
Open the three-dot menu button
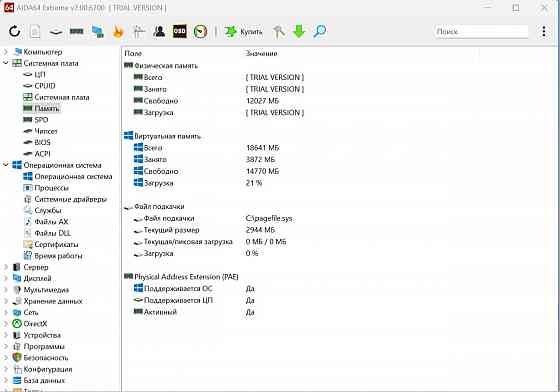pyautogui.click(x=544, y=31)
